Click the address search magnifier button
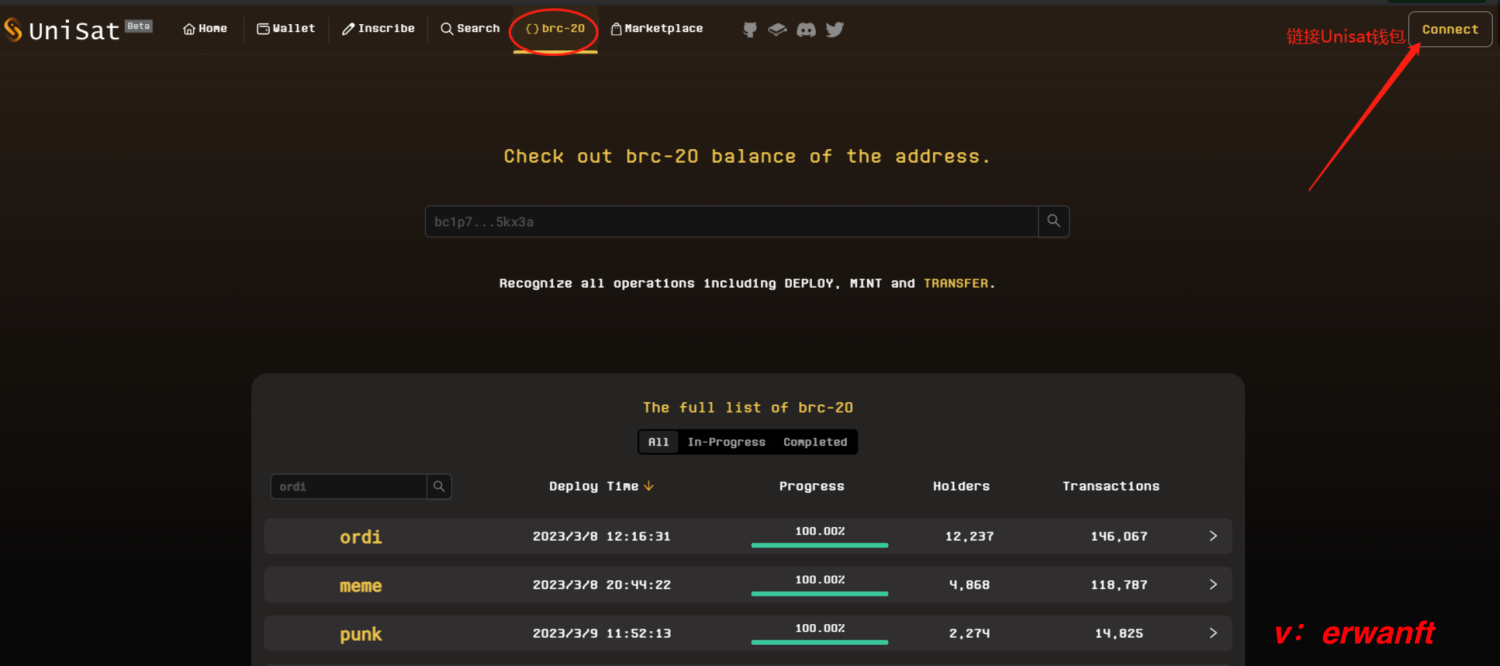 (1054, 221)
